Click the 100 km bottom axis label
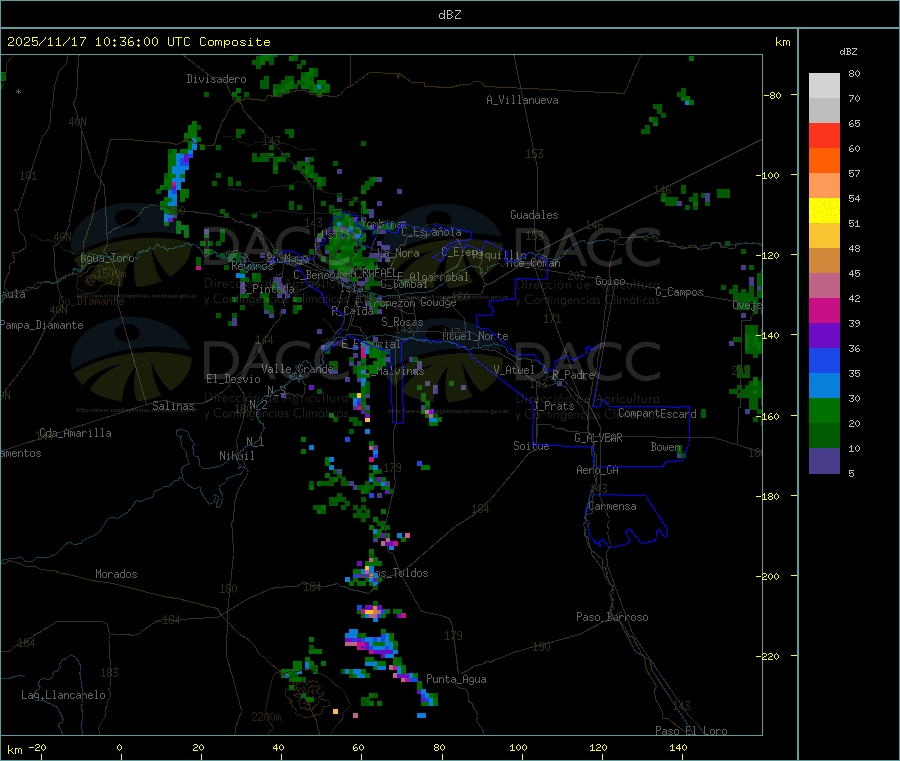 click(518, 747)
